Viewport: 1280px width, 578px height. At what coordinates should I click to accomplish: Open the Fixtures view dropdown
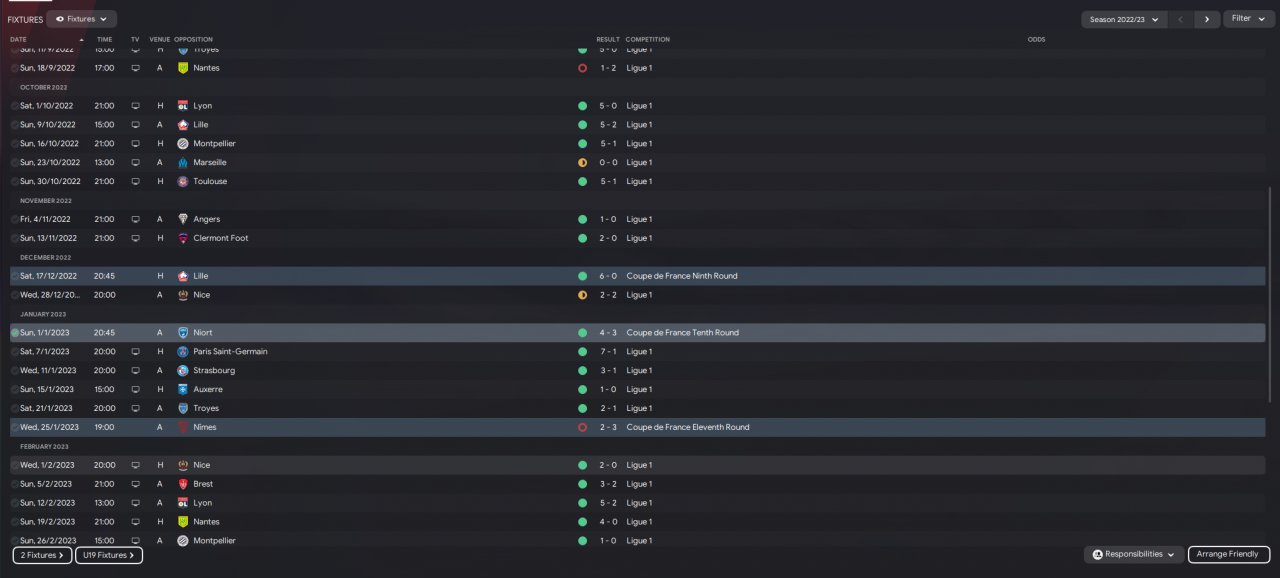coord(81,19)
